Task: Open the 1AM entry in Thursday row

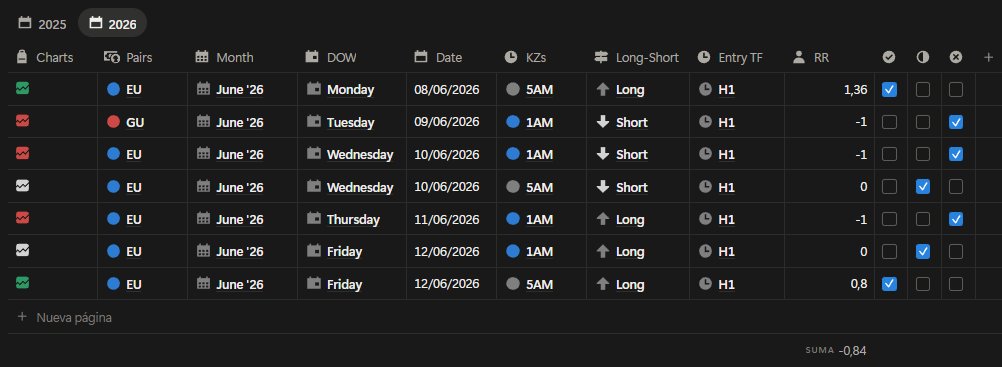Action: (539, 219)
